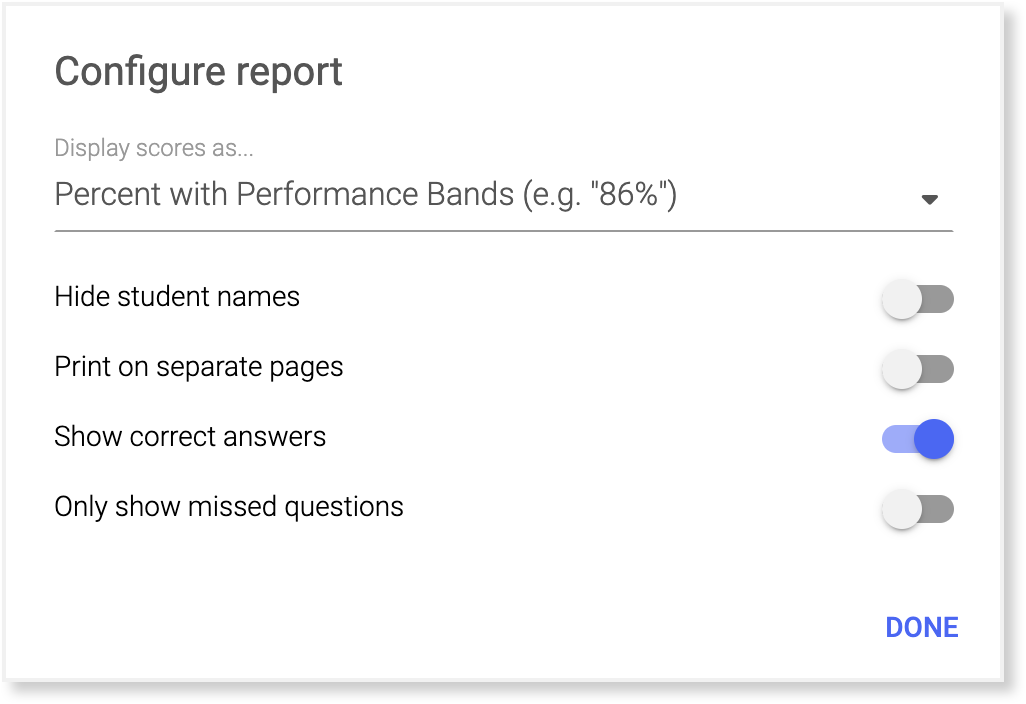
Task: Enable the Hide student names toggle
Action: tap(917, 299)
